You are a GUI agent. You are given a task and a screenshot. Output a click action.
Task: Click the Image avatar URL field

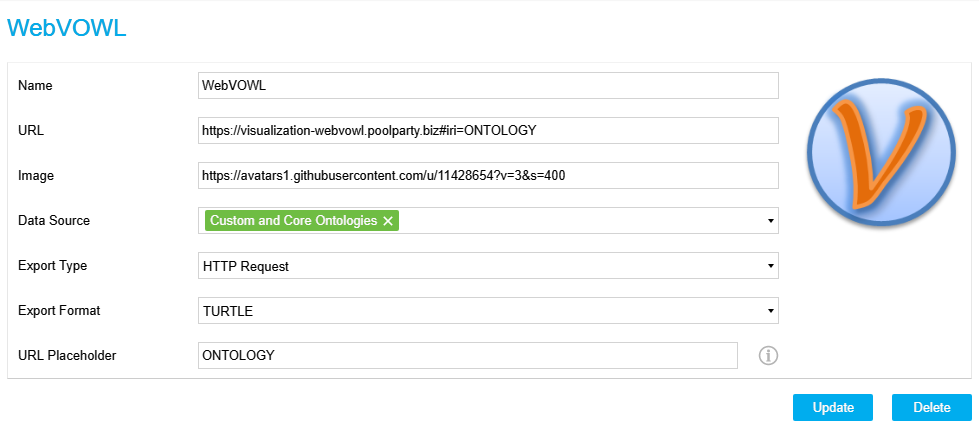[x=488, y=176]
